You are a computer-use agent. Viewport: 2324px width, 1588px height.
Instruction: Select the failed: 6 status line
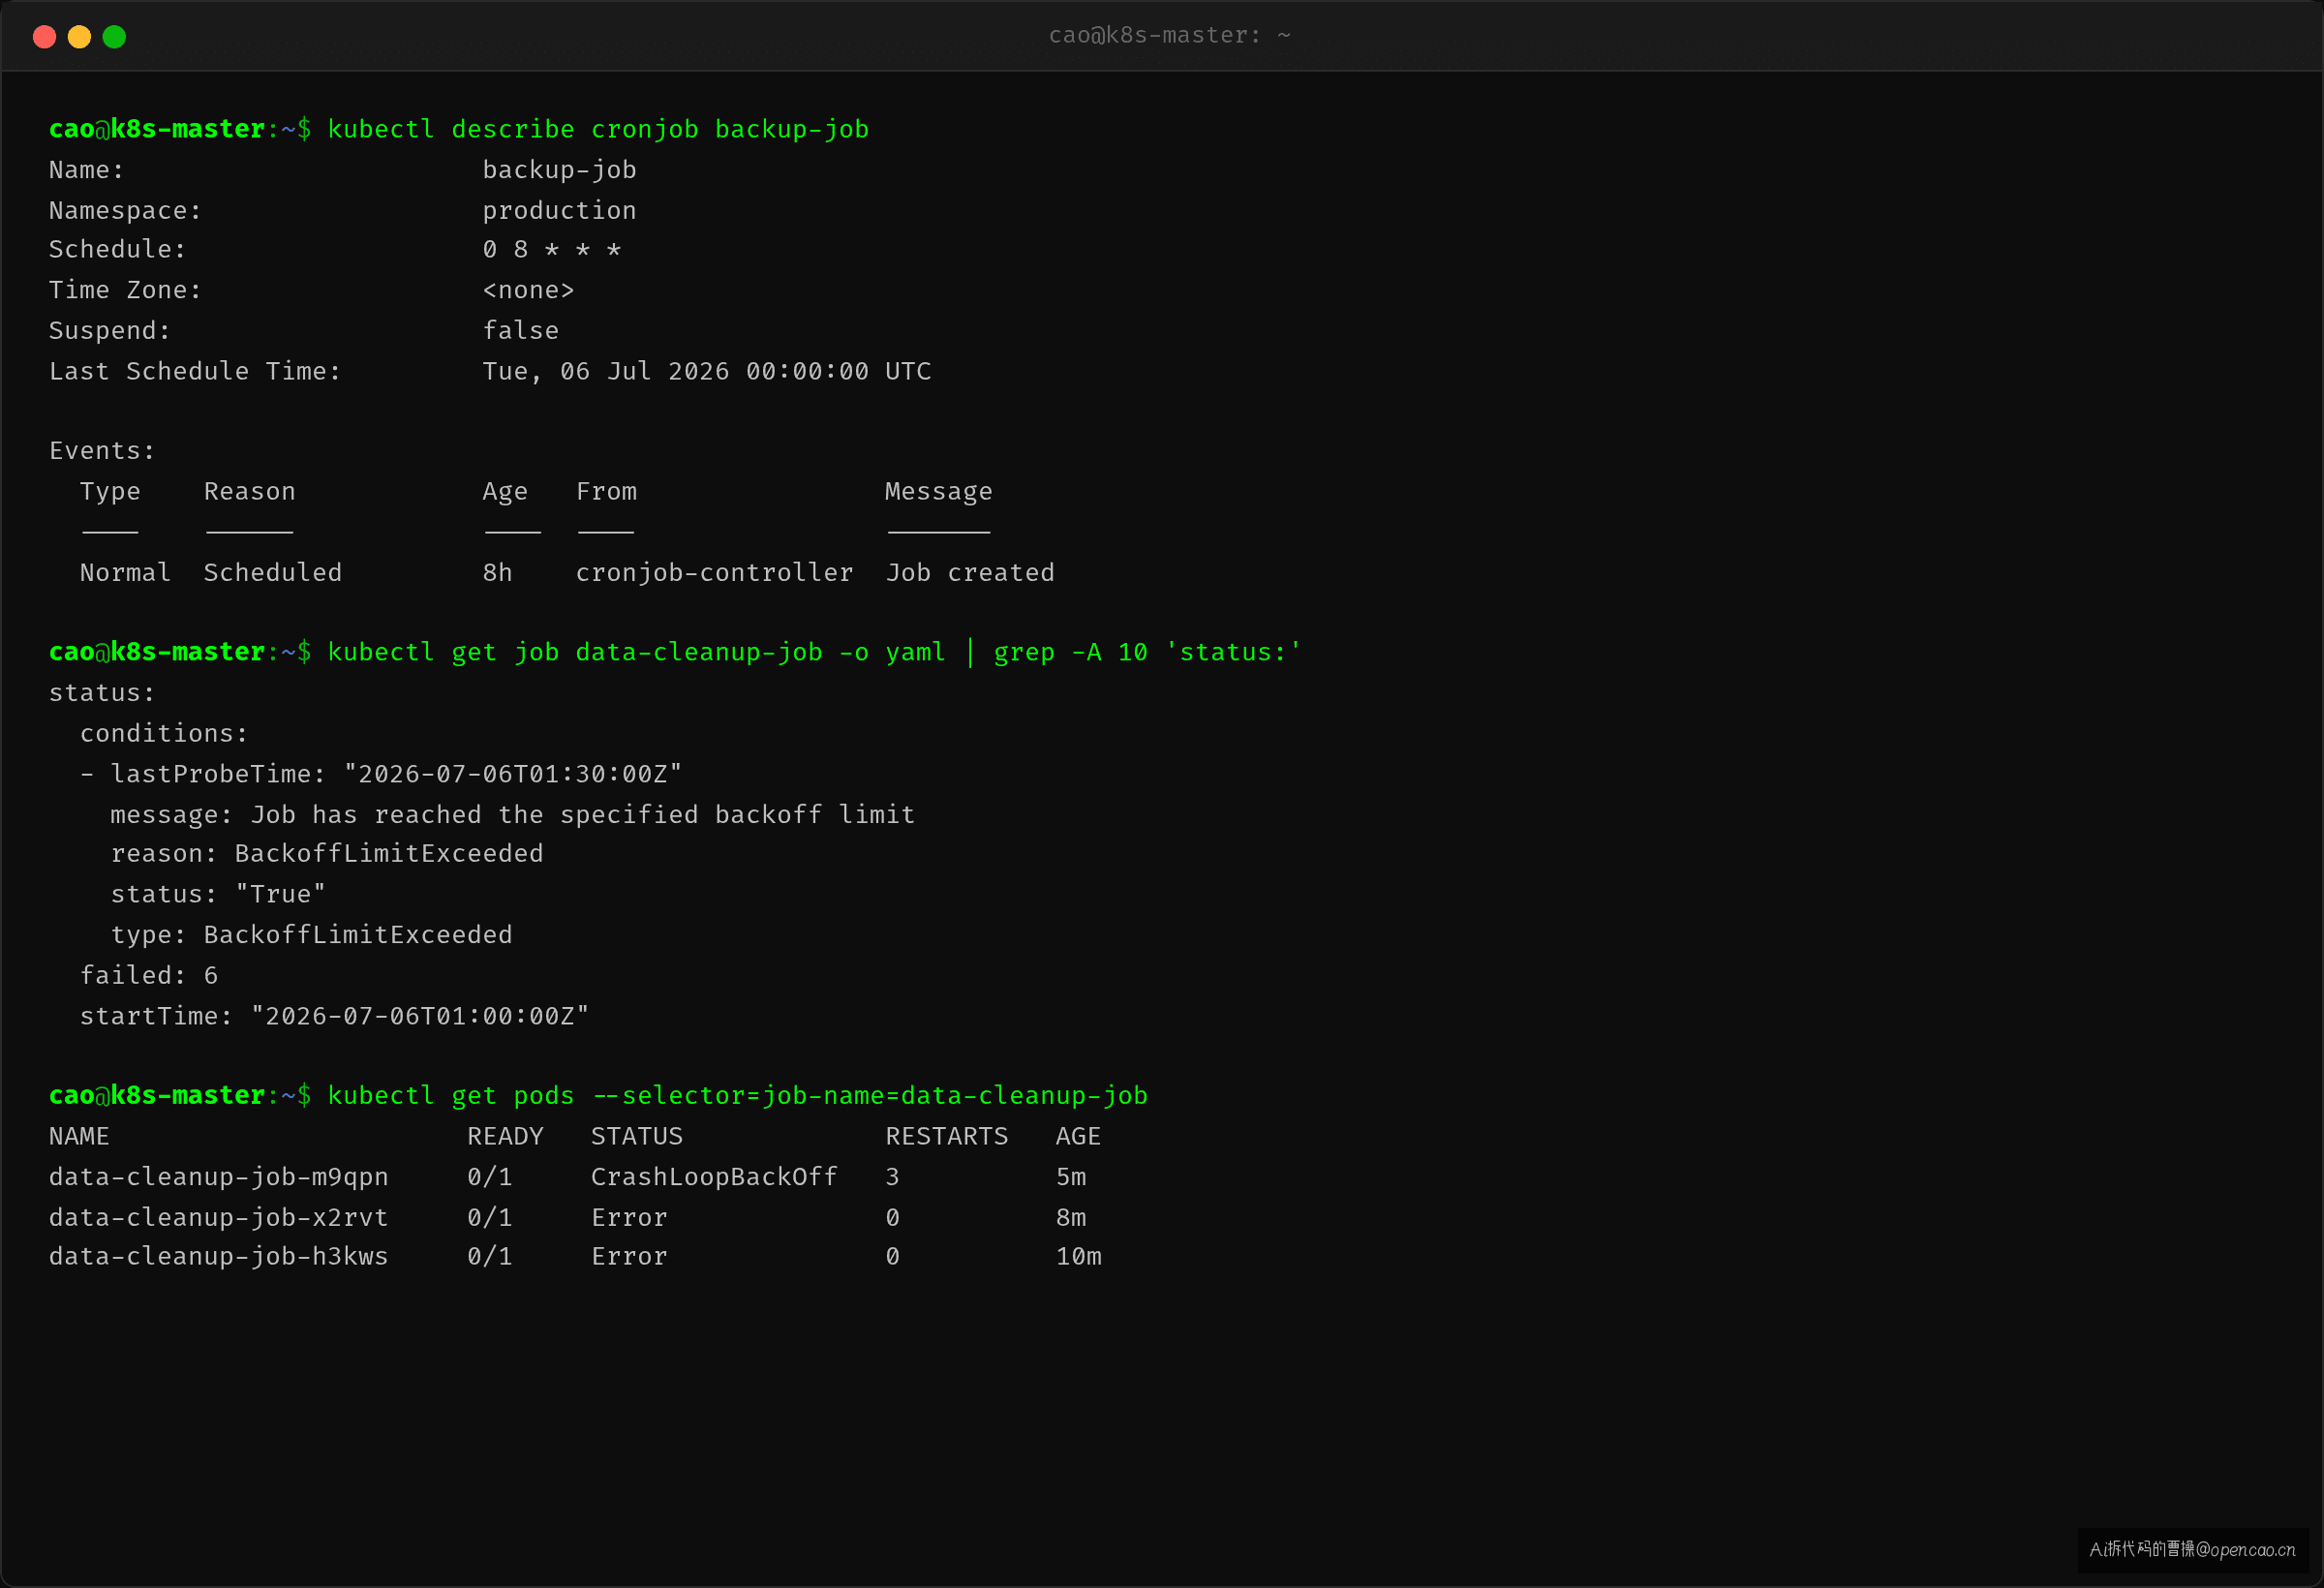click(149, 975)
